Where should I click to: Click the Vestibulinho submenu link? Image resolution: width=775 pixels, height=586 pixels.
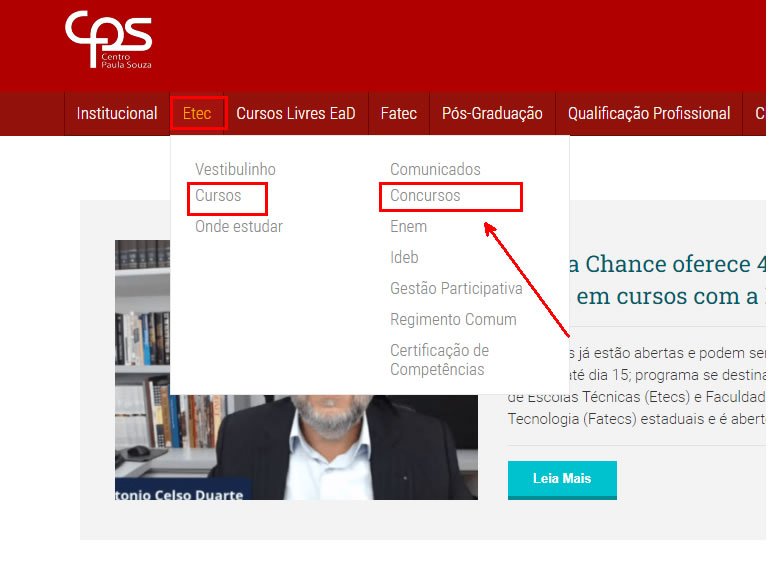pos(235,169)
